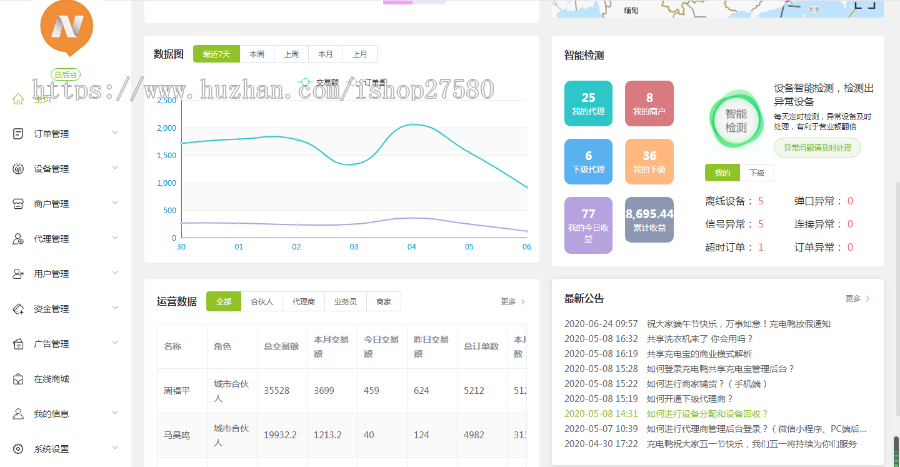The height and width of the screenshot is (467, 900).
Task: Click the 设备管理 device icon
Action: point(18,168)
